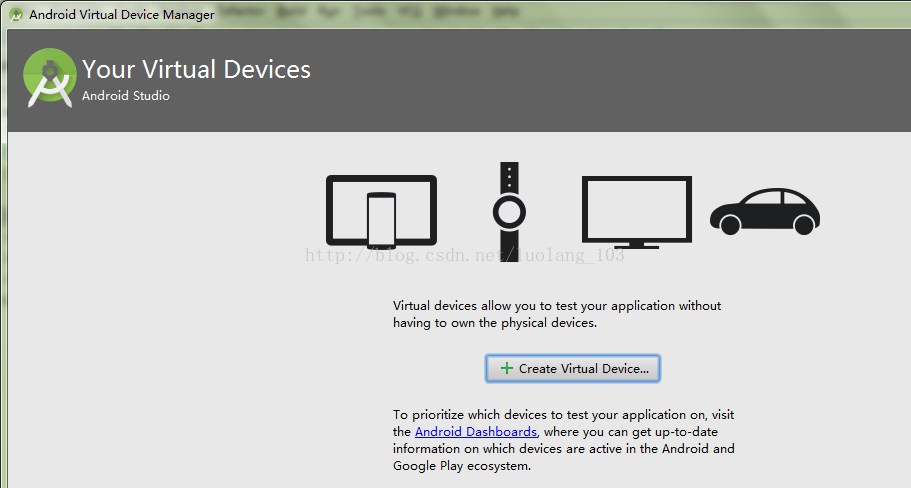This screenshot has width=911, height=488.
Task: Select the Wear watch device icon
Action: tap(510, 211)
